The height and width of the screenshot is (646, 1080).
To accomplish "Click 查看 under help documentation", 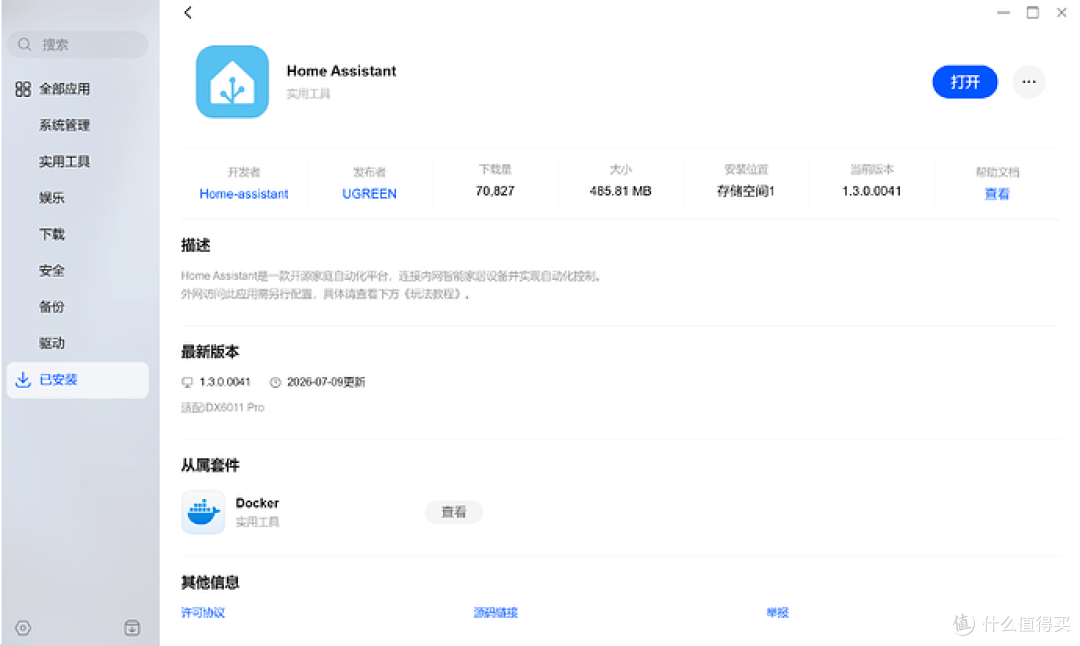I will [997, 194].
